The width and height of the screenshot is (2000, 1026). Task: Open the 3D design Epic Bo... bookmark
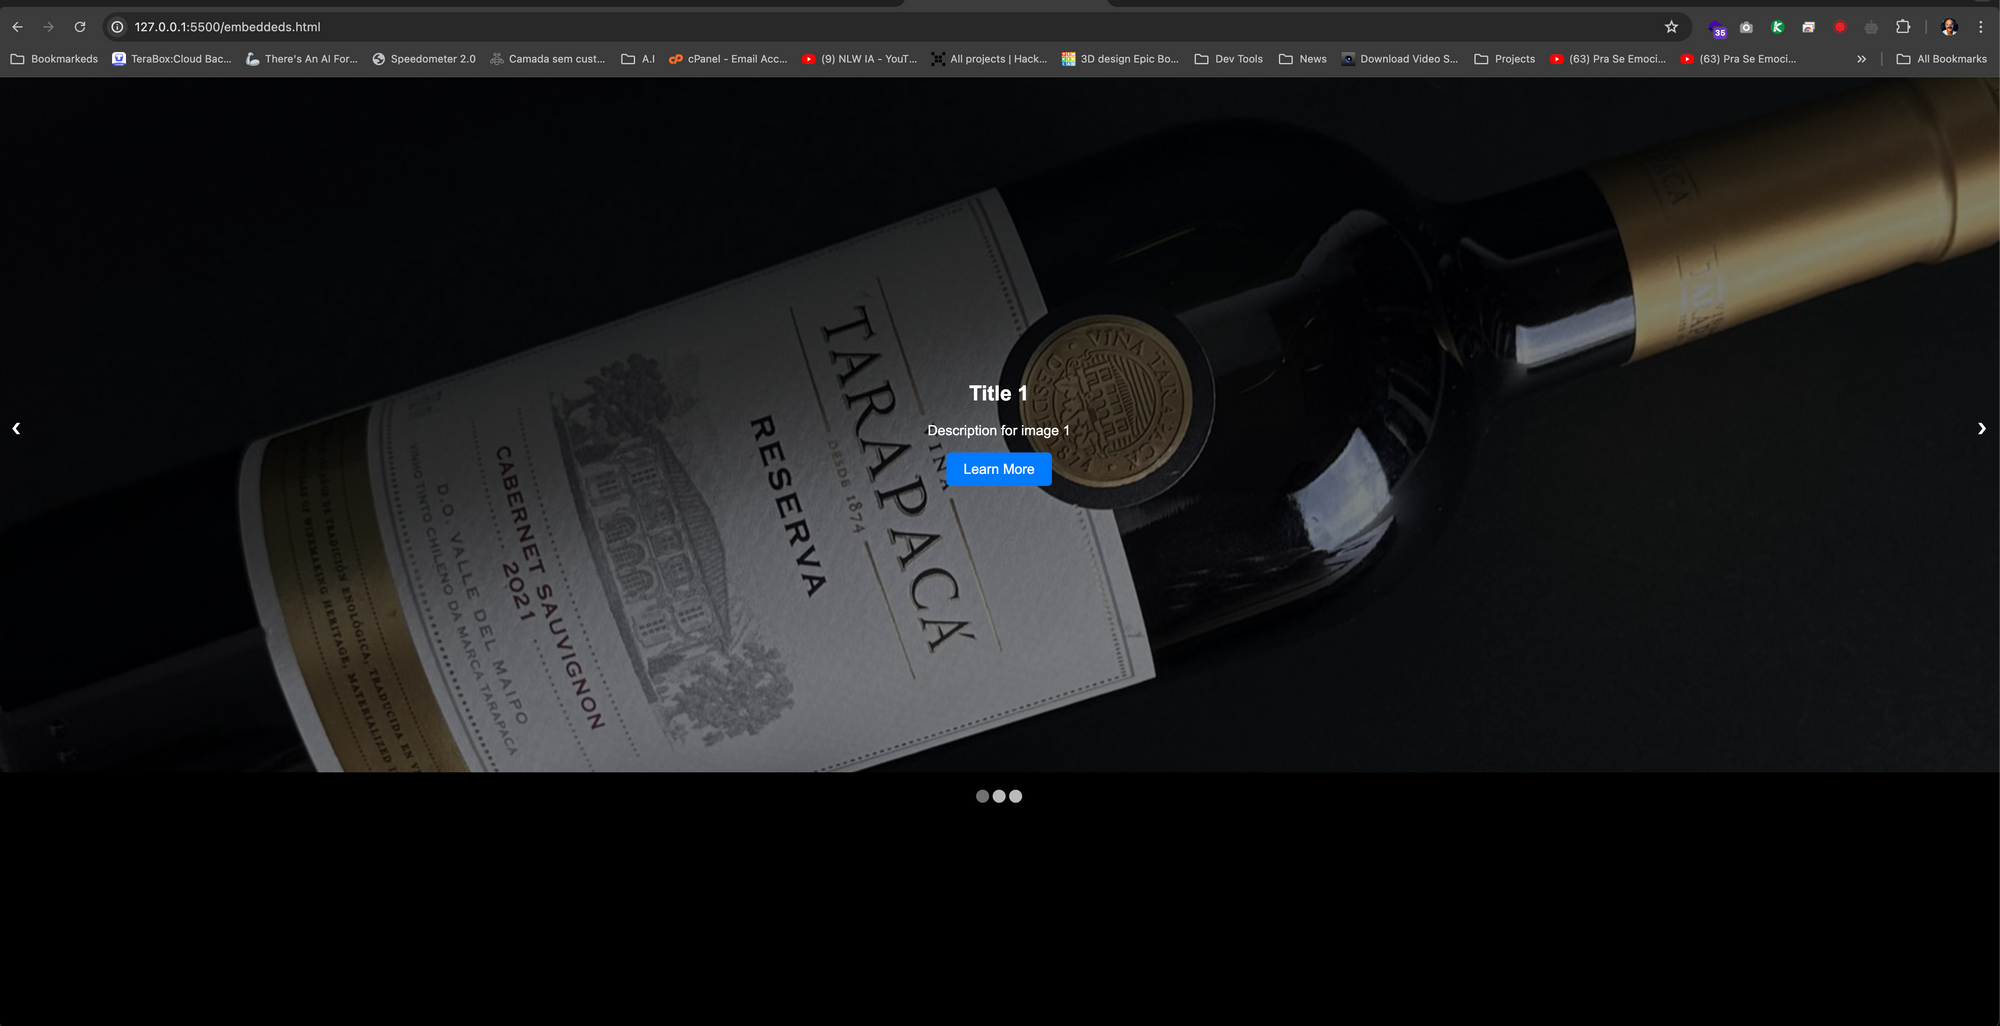(x=1120, y=59)
